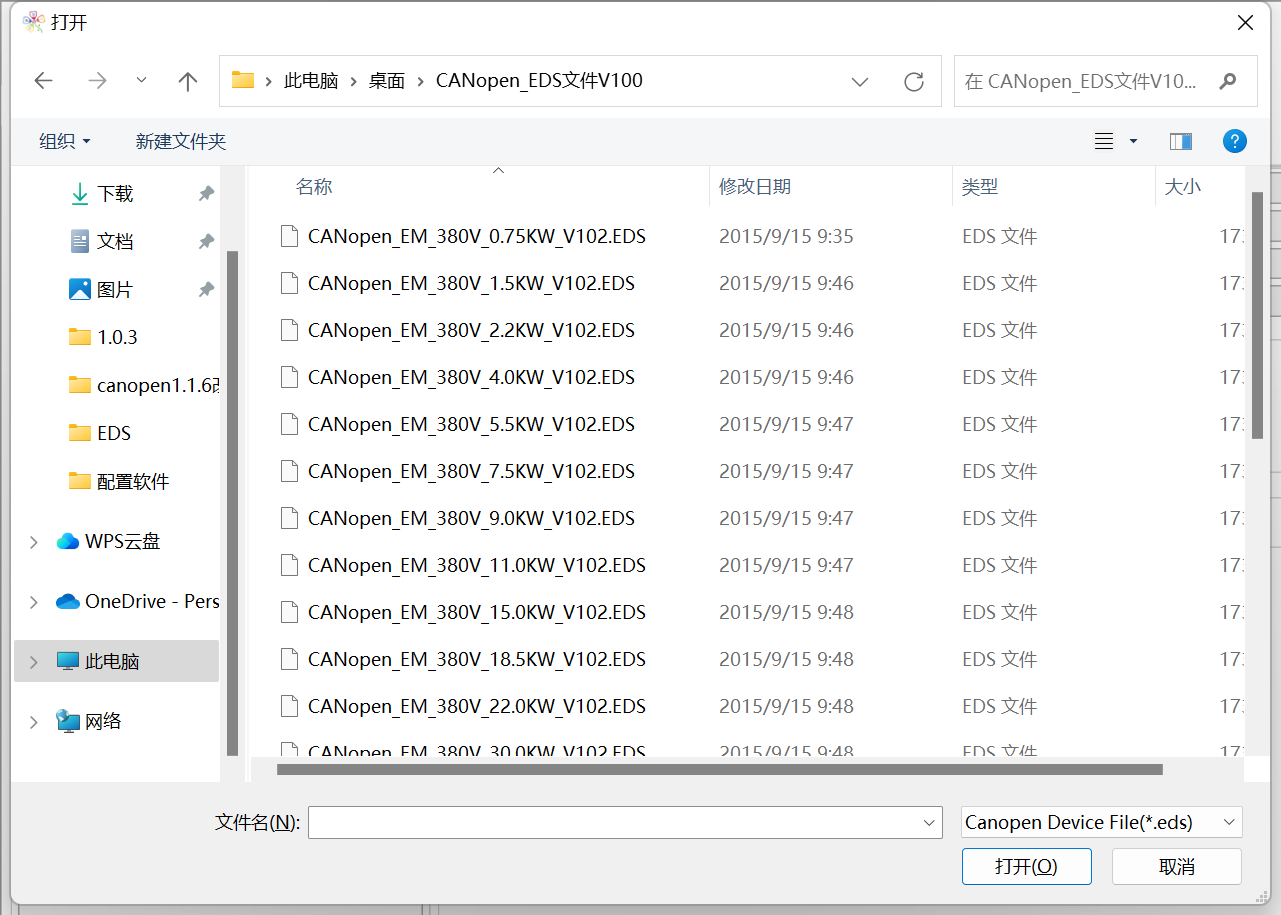
Task: Click the 打开(O) button
Action: pos(1026,866)
